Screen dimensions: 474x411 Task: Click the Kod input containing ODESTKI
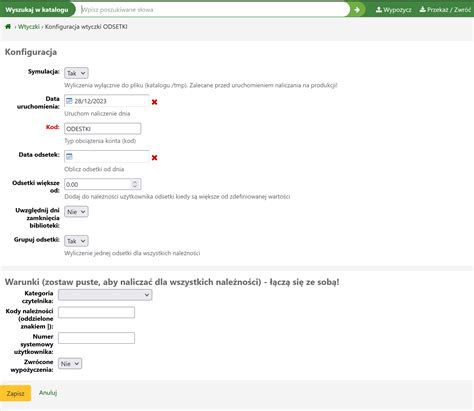103,129
